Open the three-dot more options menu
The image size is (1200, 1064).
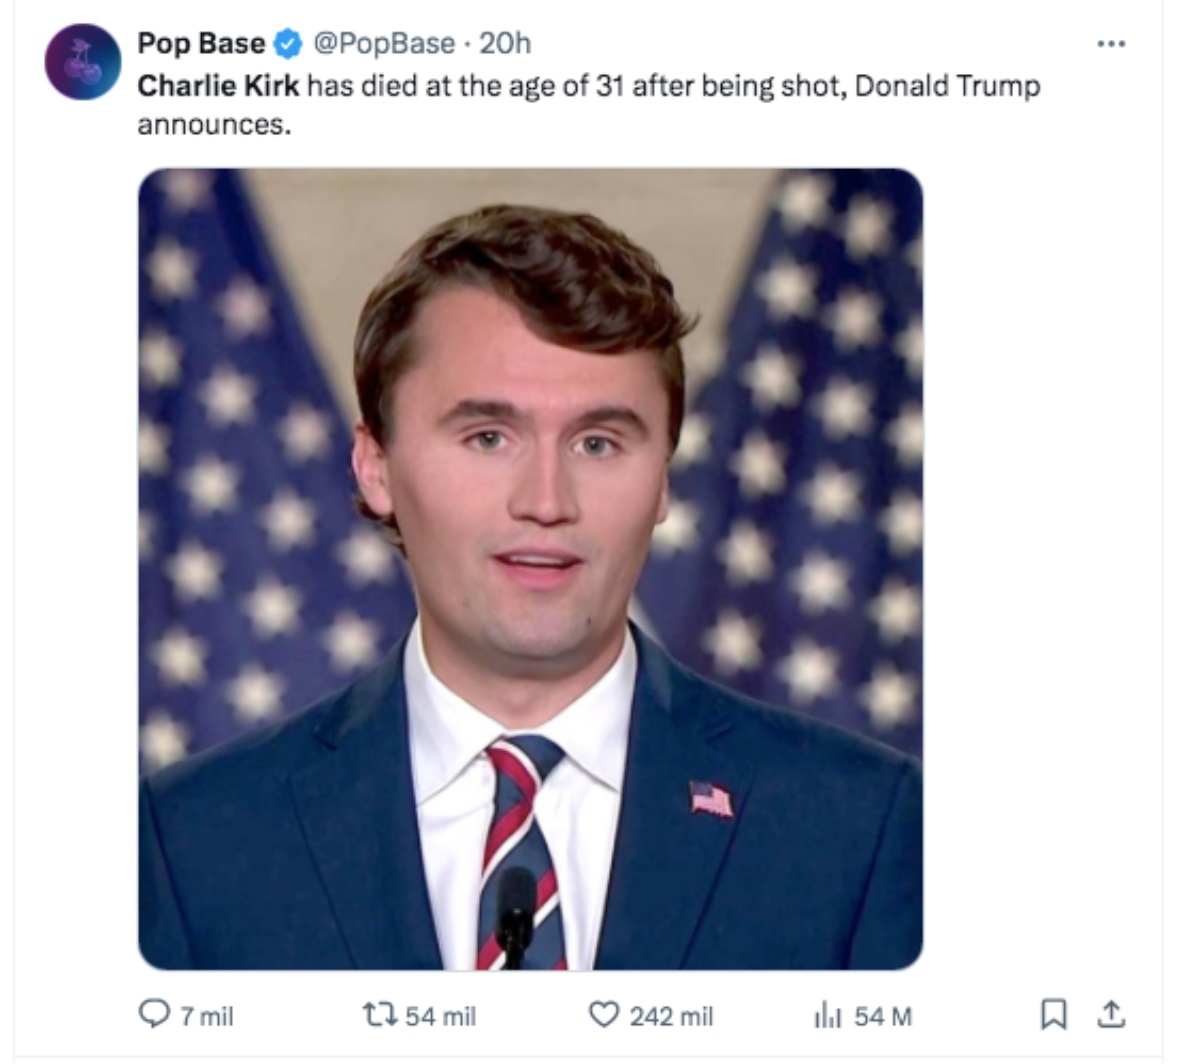pyautogui.click(x=1111, y=44)
